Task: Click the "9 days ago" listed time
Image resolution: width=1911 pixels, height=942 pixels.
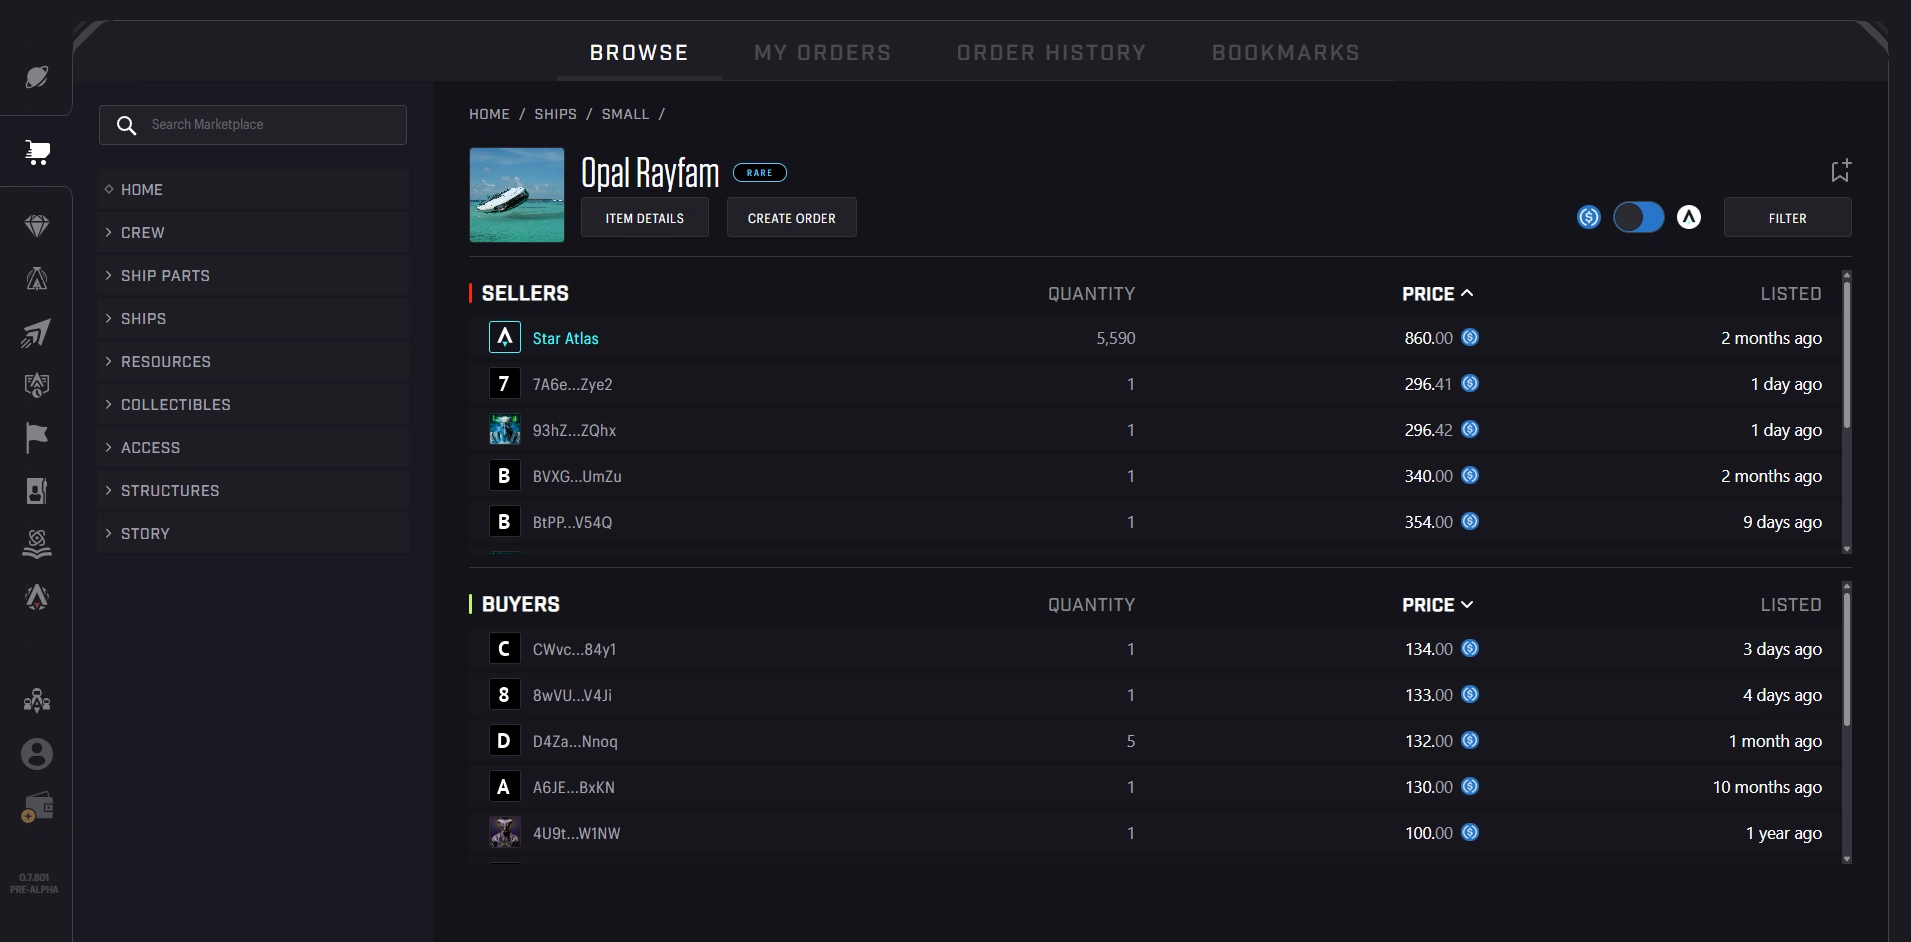Action: coord(1782,522)
